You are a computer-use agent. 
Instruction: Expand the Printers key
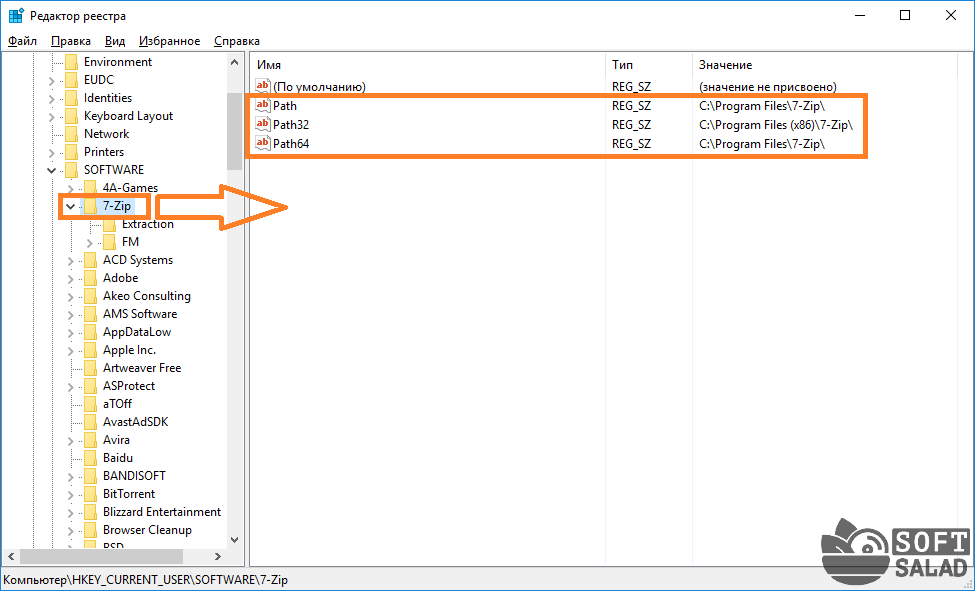click(52, 152)
